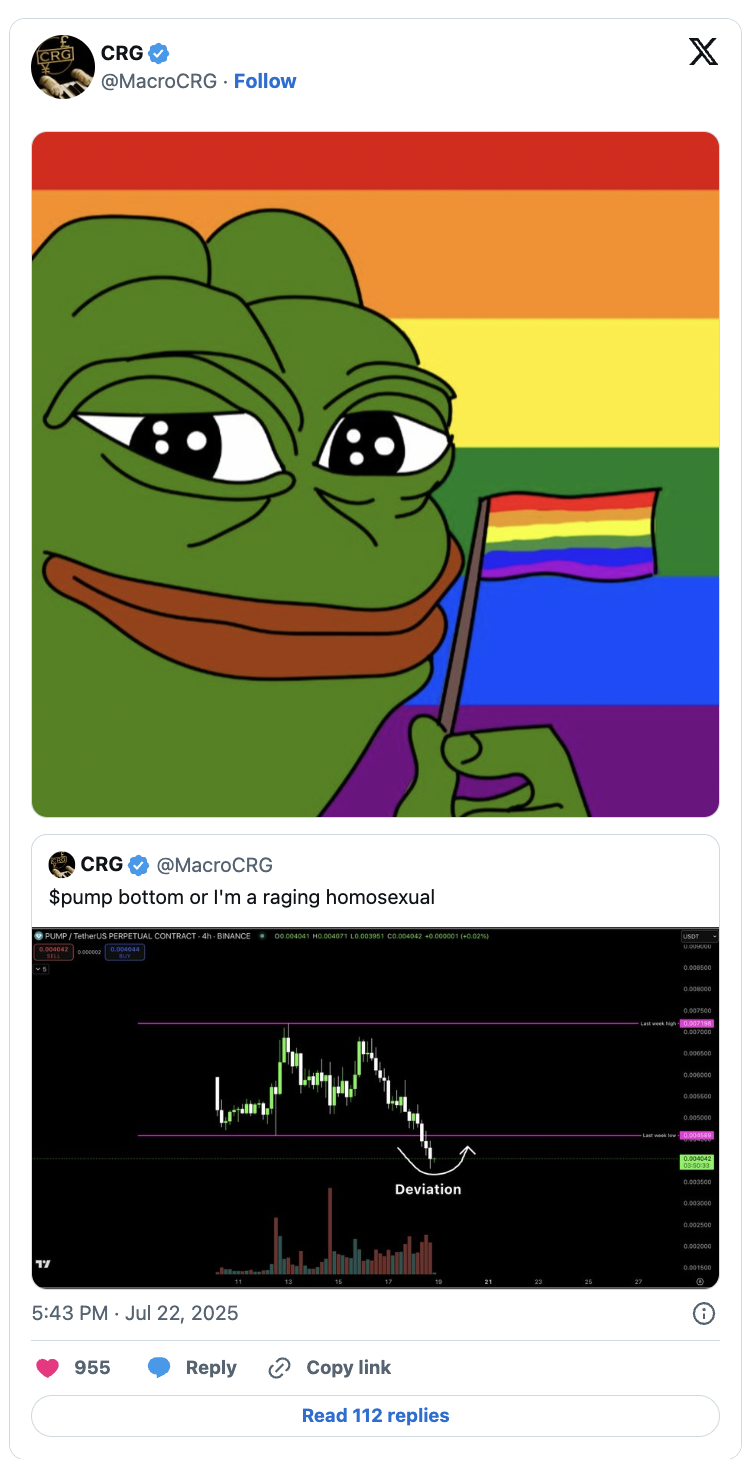The width and height of the screenshot is (754, 1474).
Task: Click the TradingView logo on chart
Action: click(x=43, y=1264)
